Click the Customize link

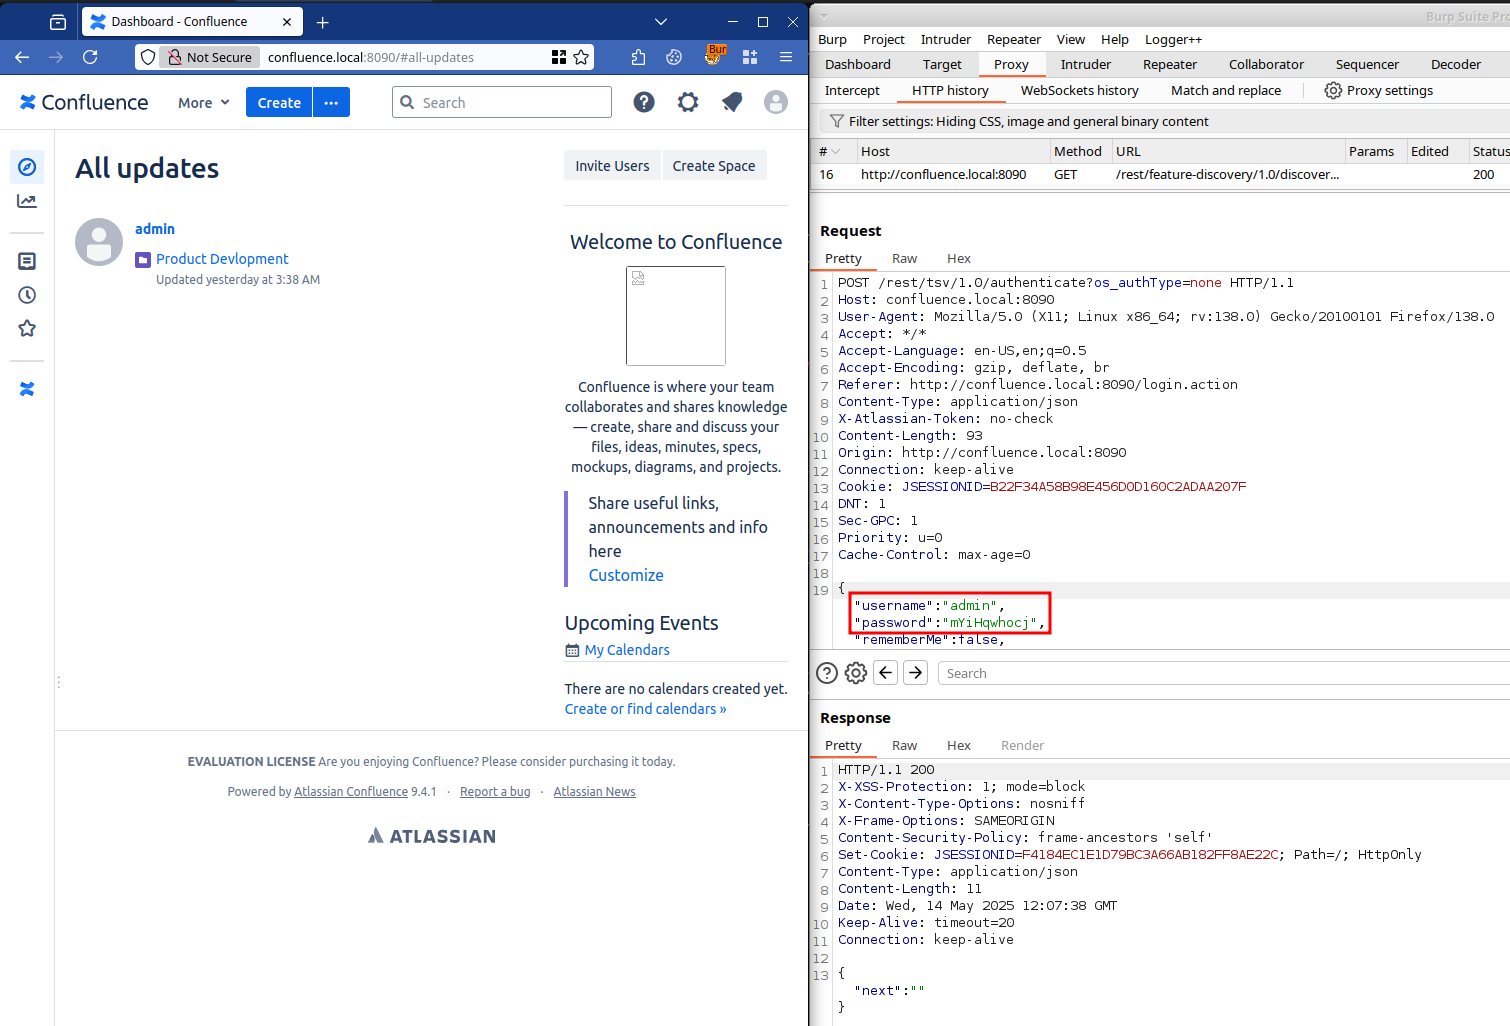[626, 575]
